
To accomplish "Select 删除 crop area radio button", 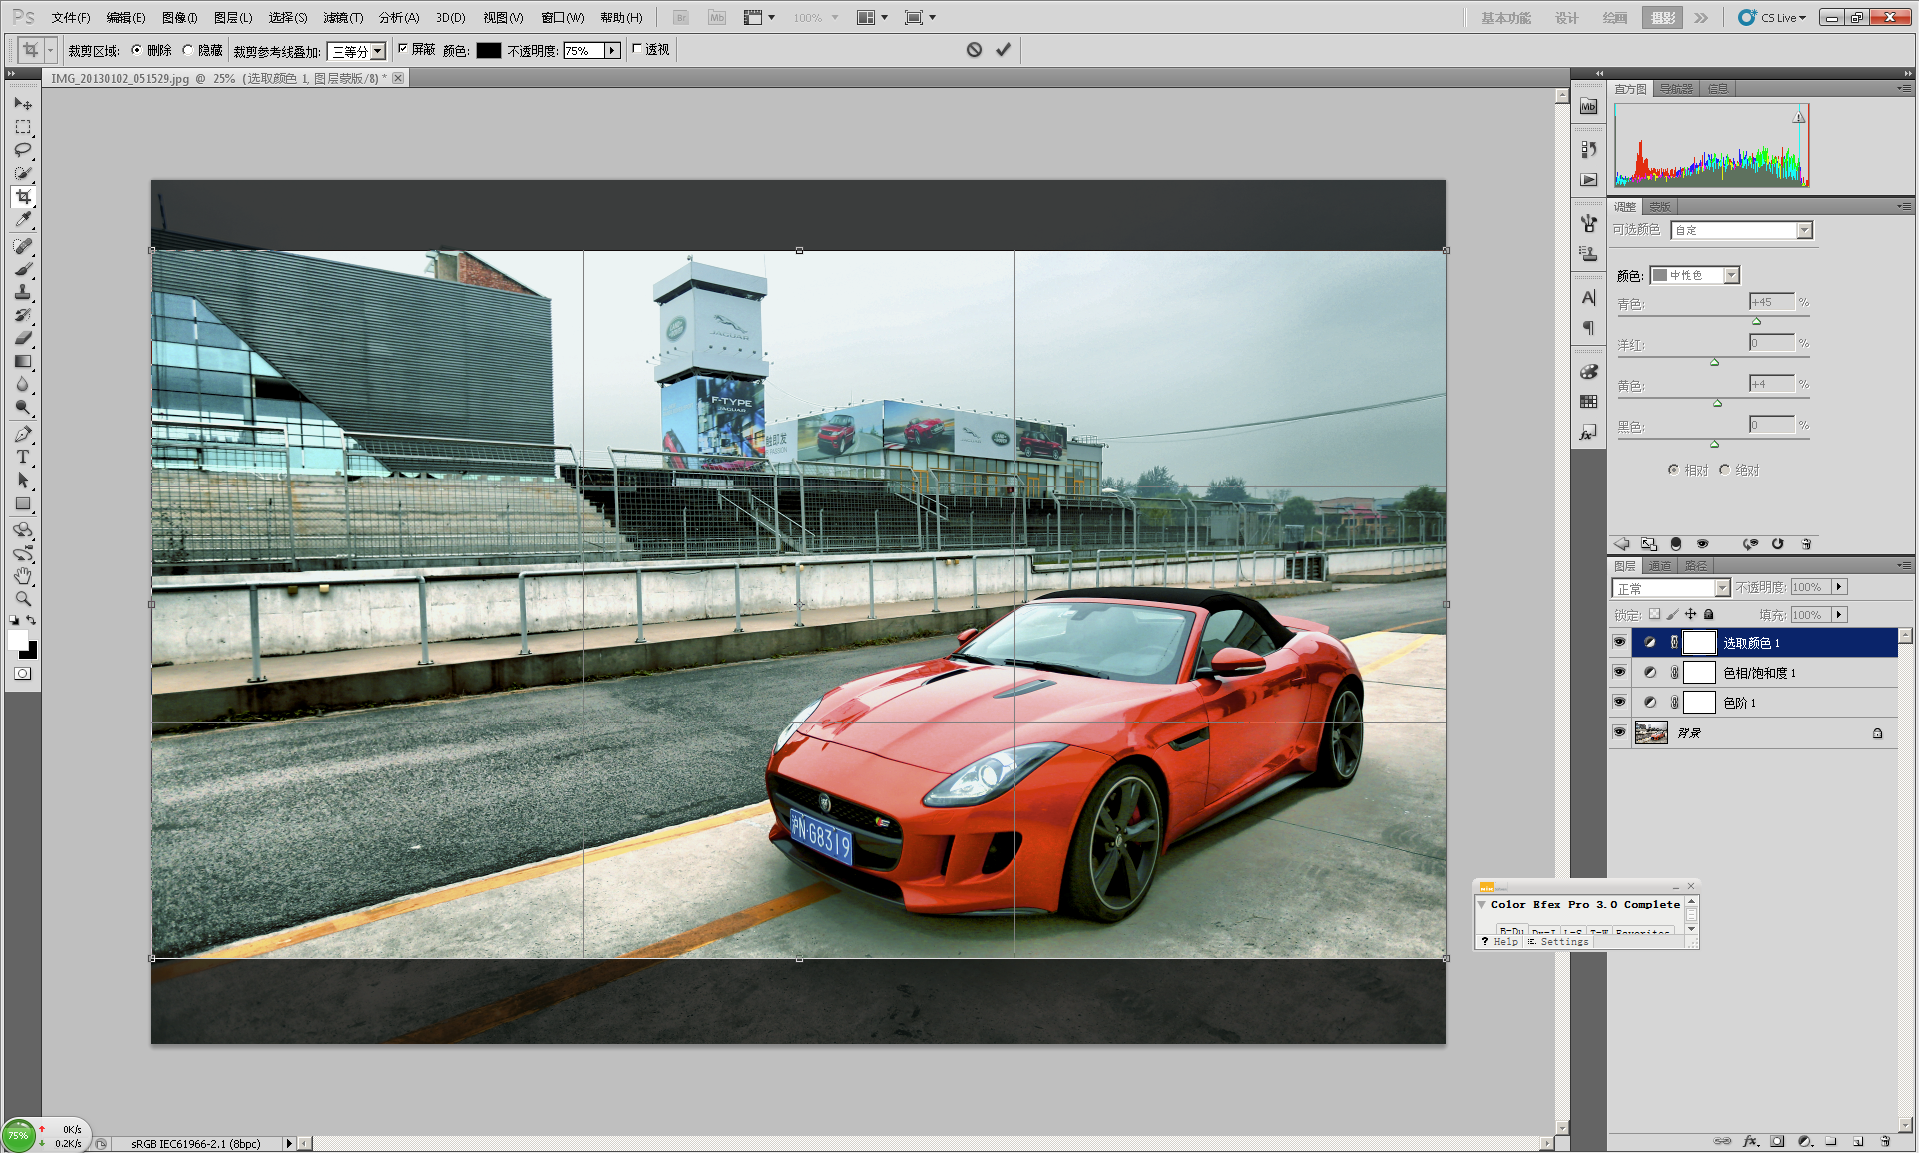I will (137, 50).
